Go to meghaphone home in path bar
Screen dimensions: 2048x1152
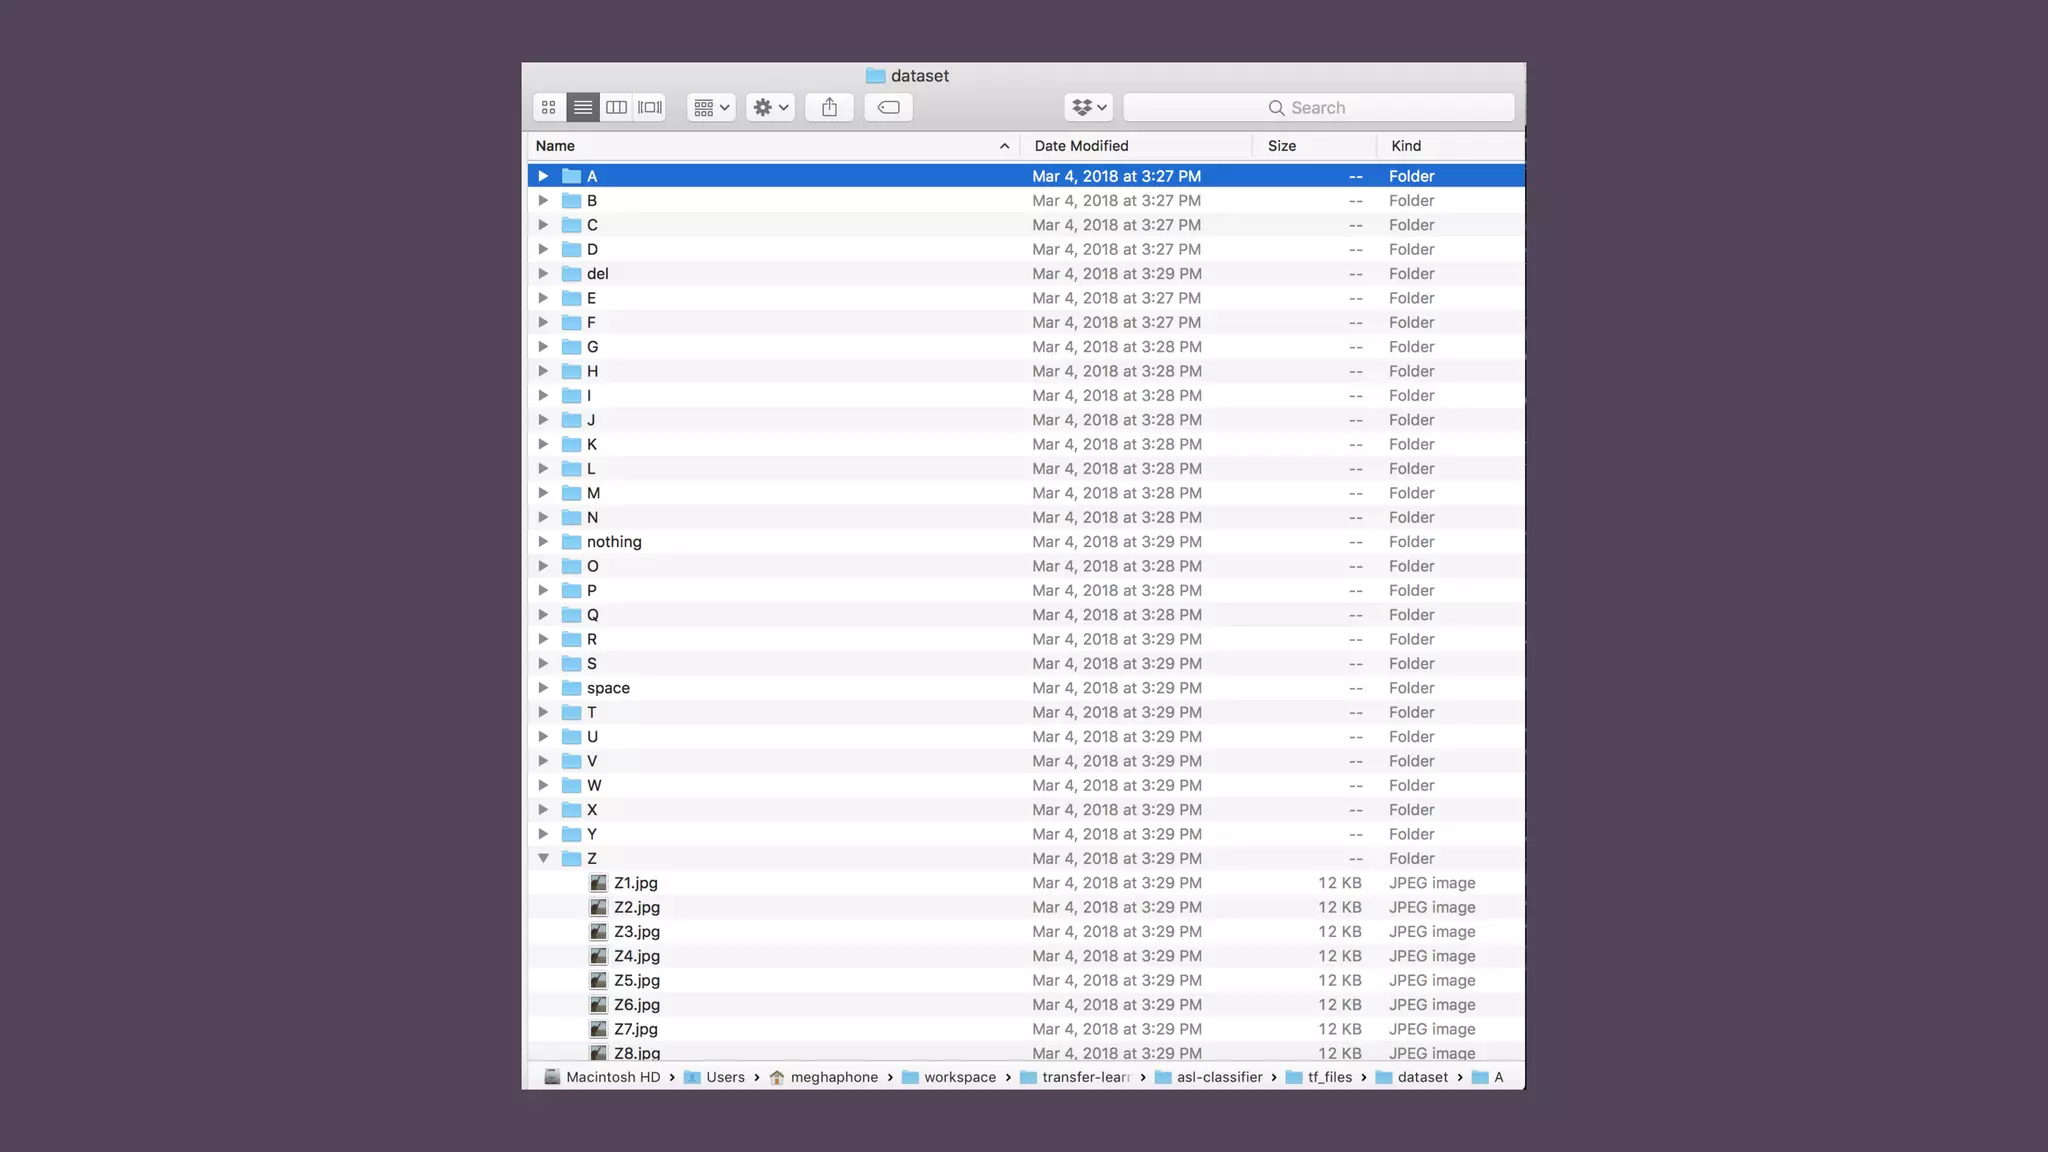pos(833,1077)
